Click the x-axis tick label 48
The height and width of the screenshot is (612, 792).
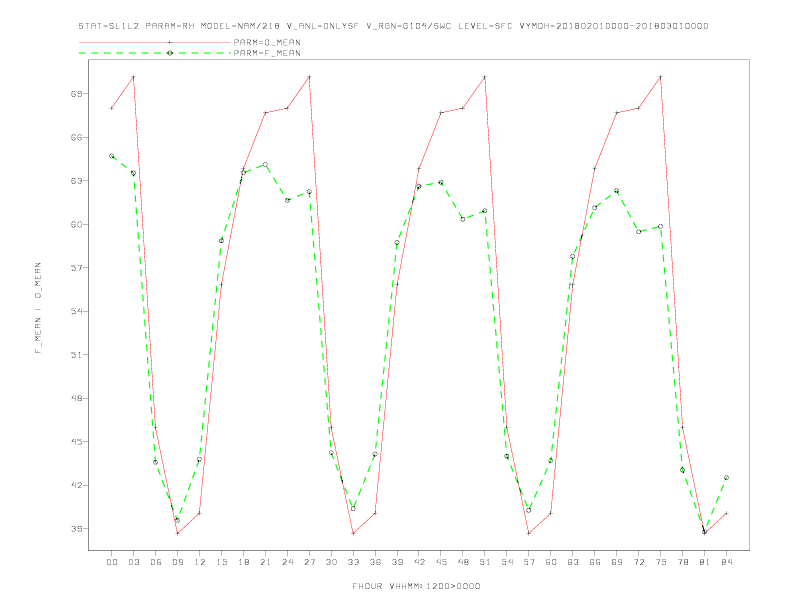463,562
